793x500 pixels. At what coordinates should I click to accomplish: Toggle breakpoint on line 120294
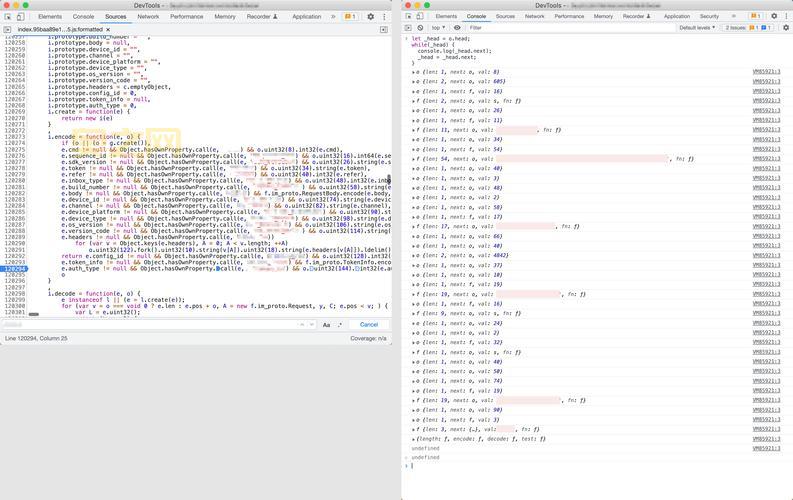15,269
